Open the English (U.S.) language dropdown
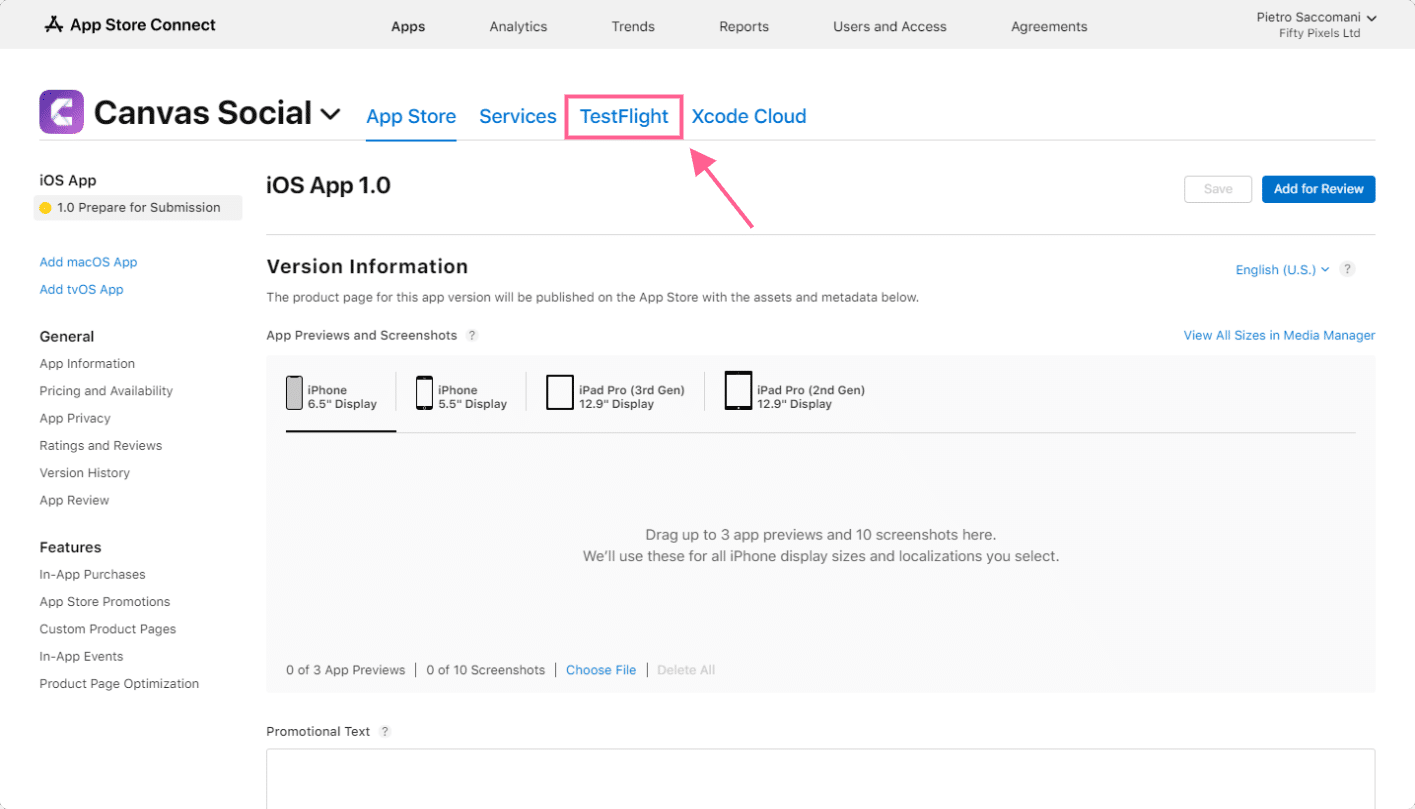This screenshot has width=1415, height=809. (x=1282, y=270)
